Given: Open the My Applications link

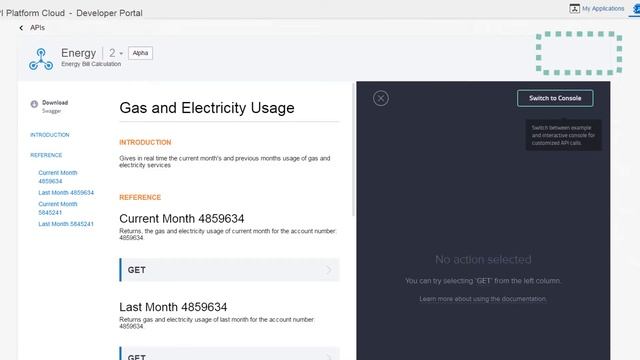Looking at the screenshot, I should (x=603, y=9).
